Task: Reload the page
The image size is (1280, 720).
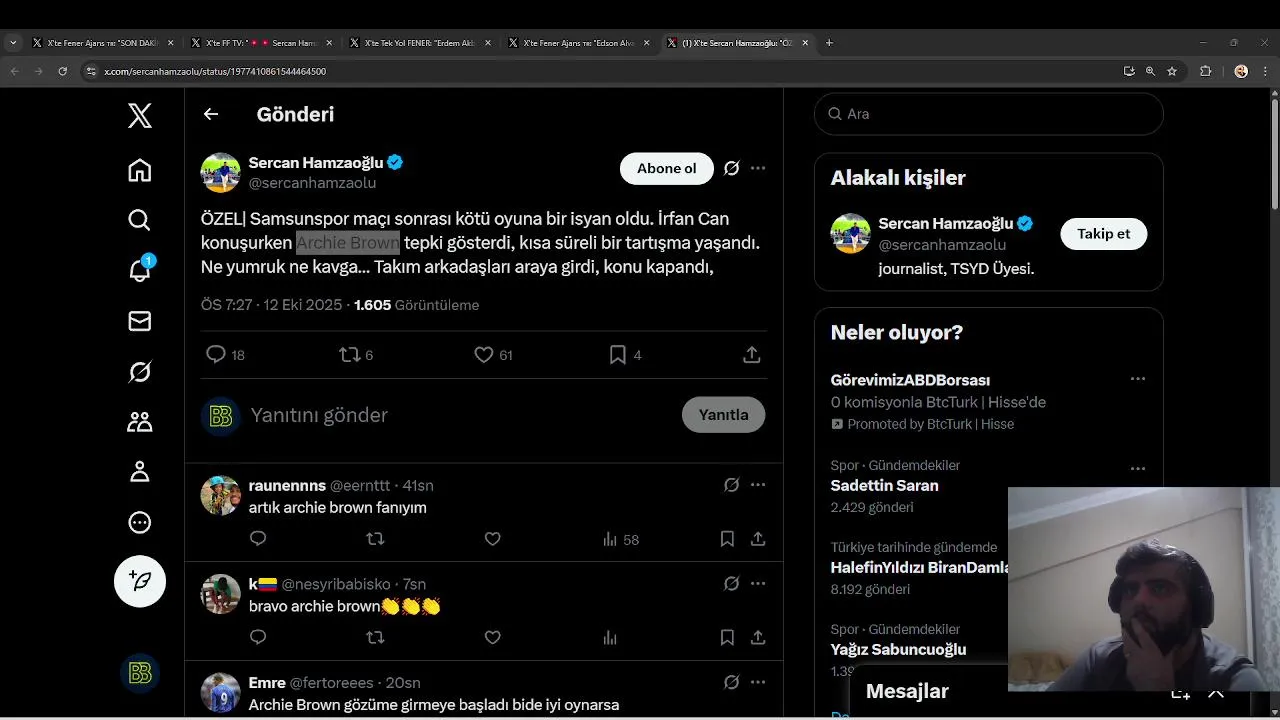Action: point(63,71)
